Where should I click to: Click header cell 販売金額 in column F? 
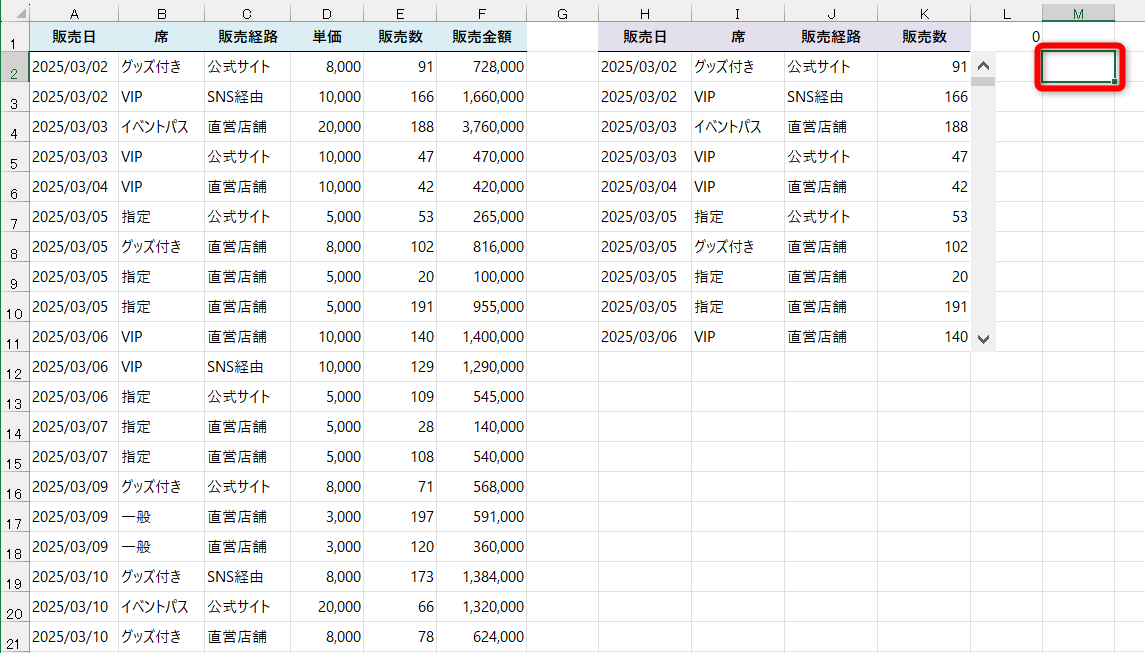pyautogui.click(x=481, y=37)
